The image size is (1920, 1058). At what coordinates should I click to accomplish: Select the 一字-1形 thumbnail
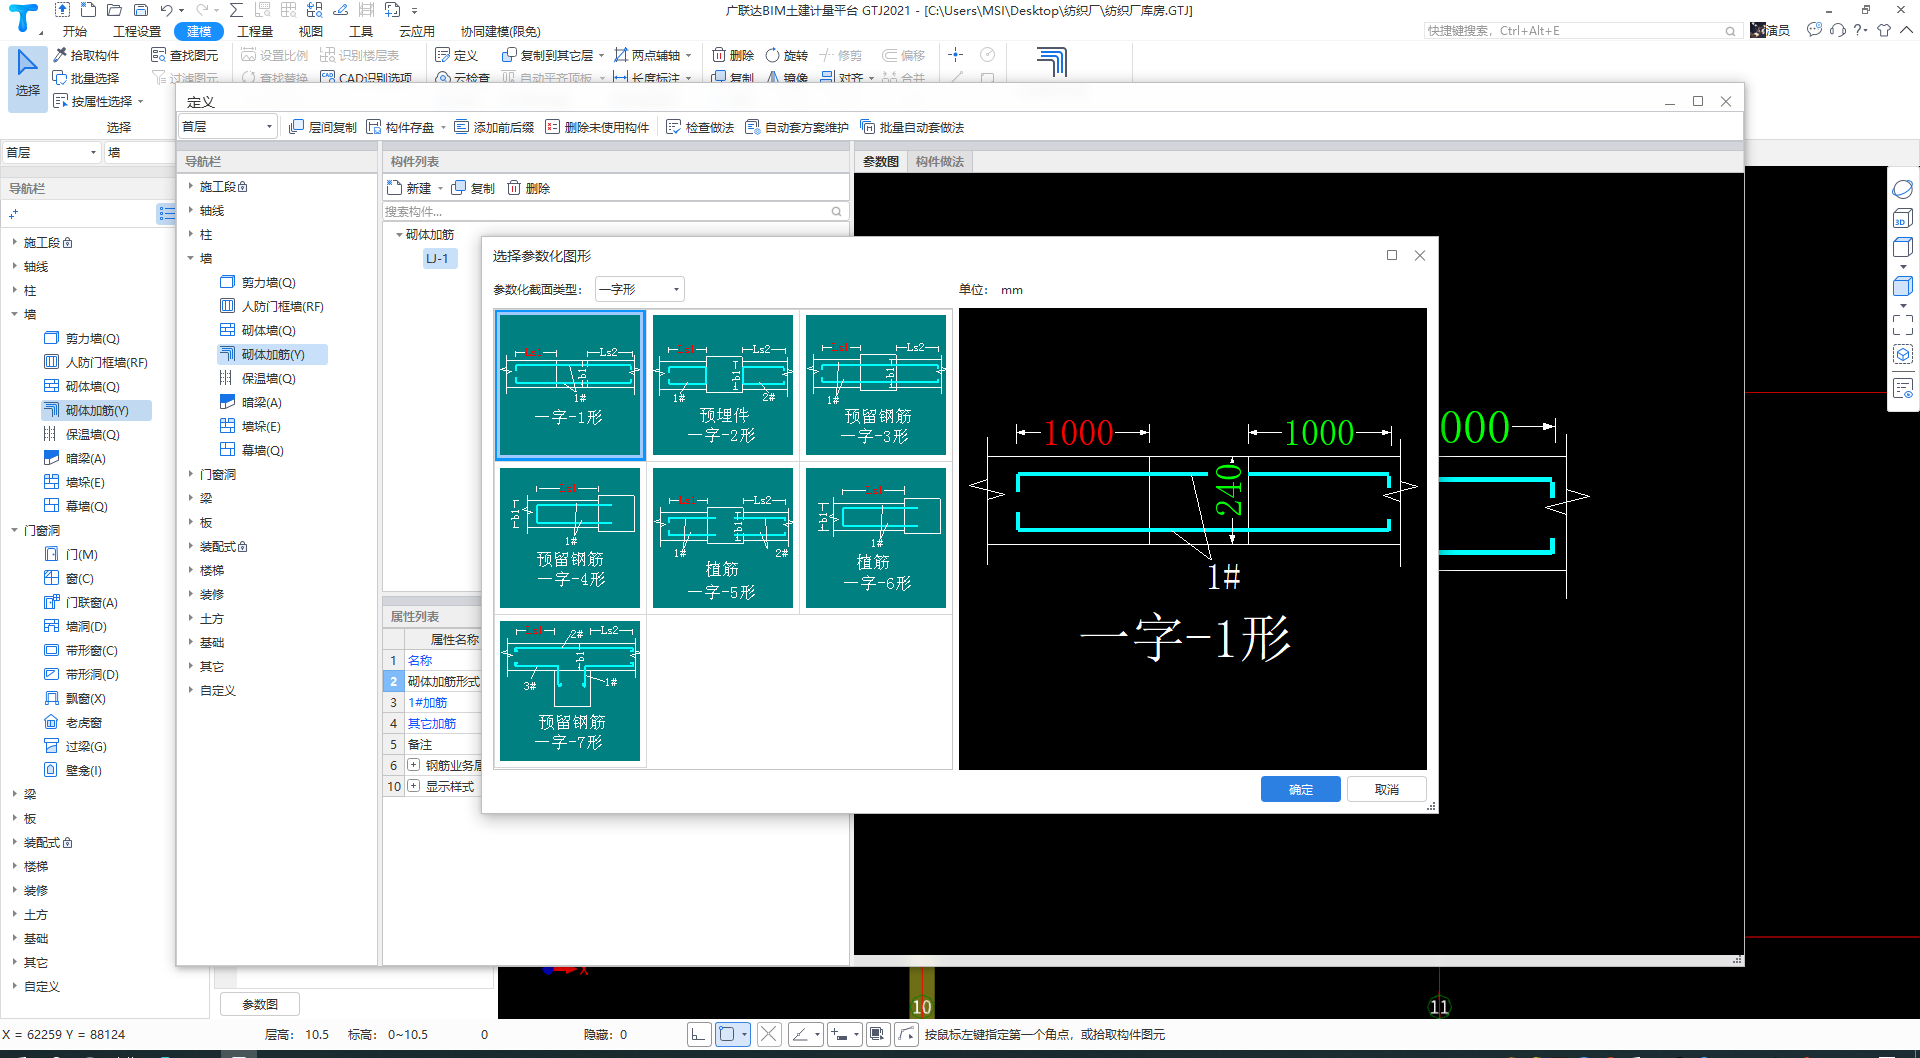(570, 385)
